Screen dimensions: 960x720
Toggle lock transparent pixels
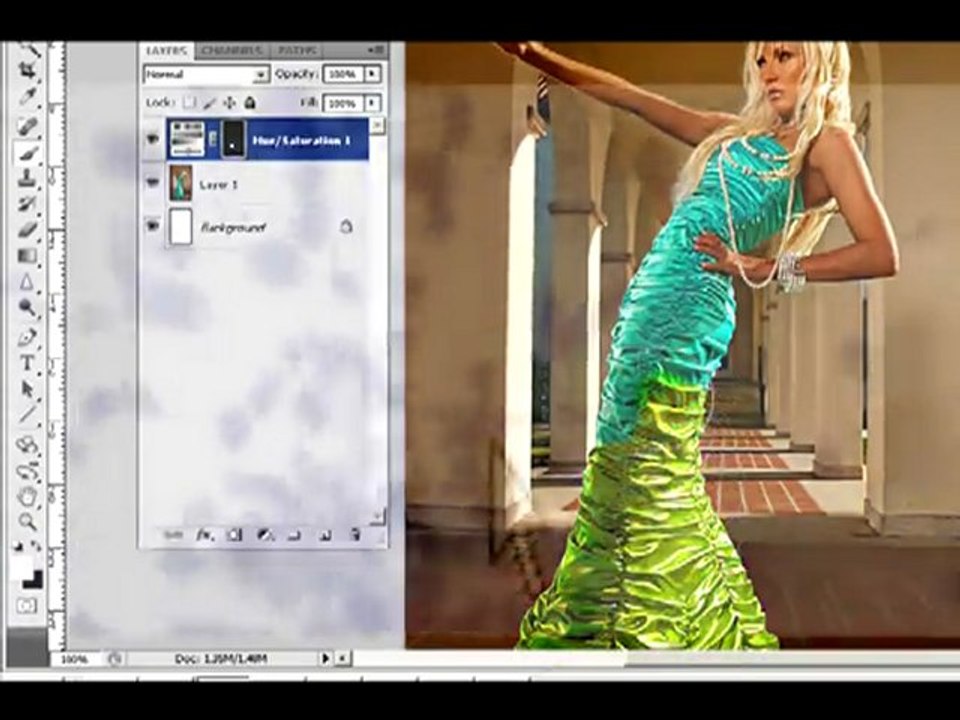189,102
